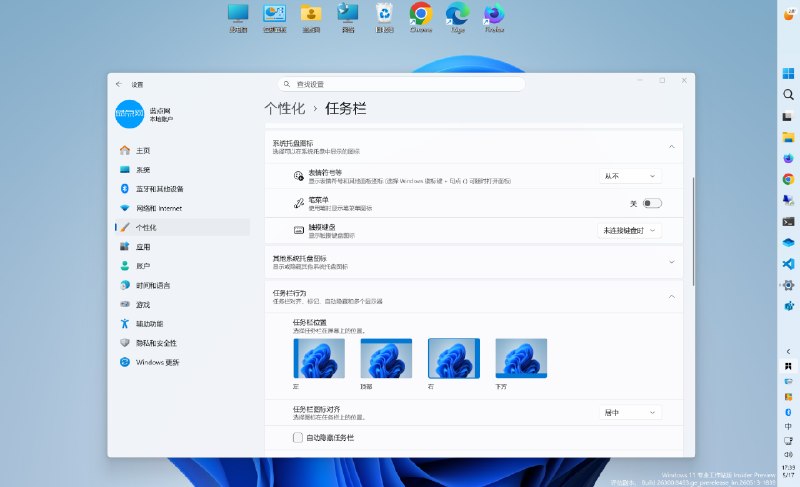The height and width of the screenshot is (487, 800).
Task: Open the user folder desktop icon
Action: 311,18
